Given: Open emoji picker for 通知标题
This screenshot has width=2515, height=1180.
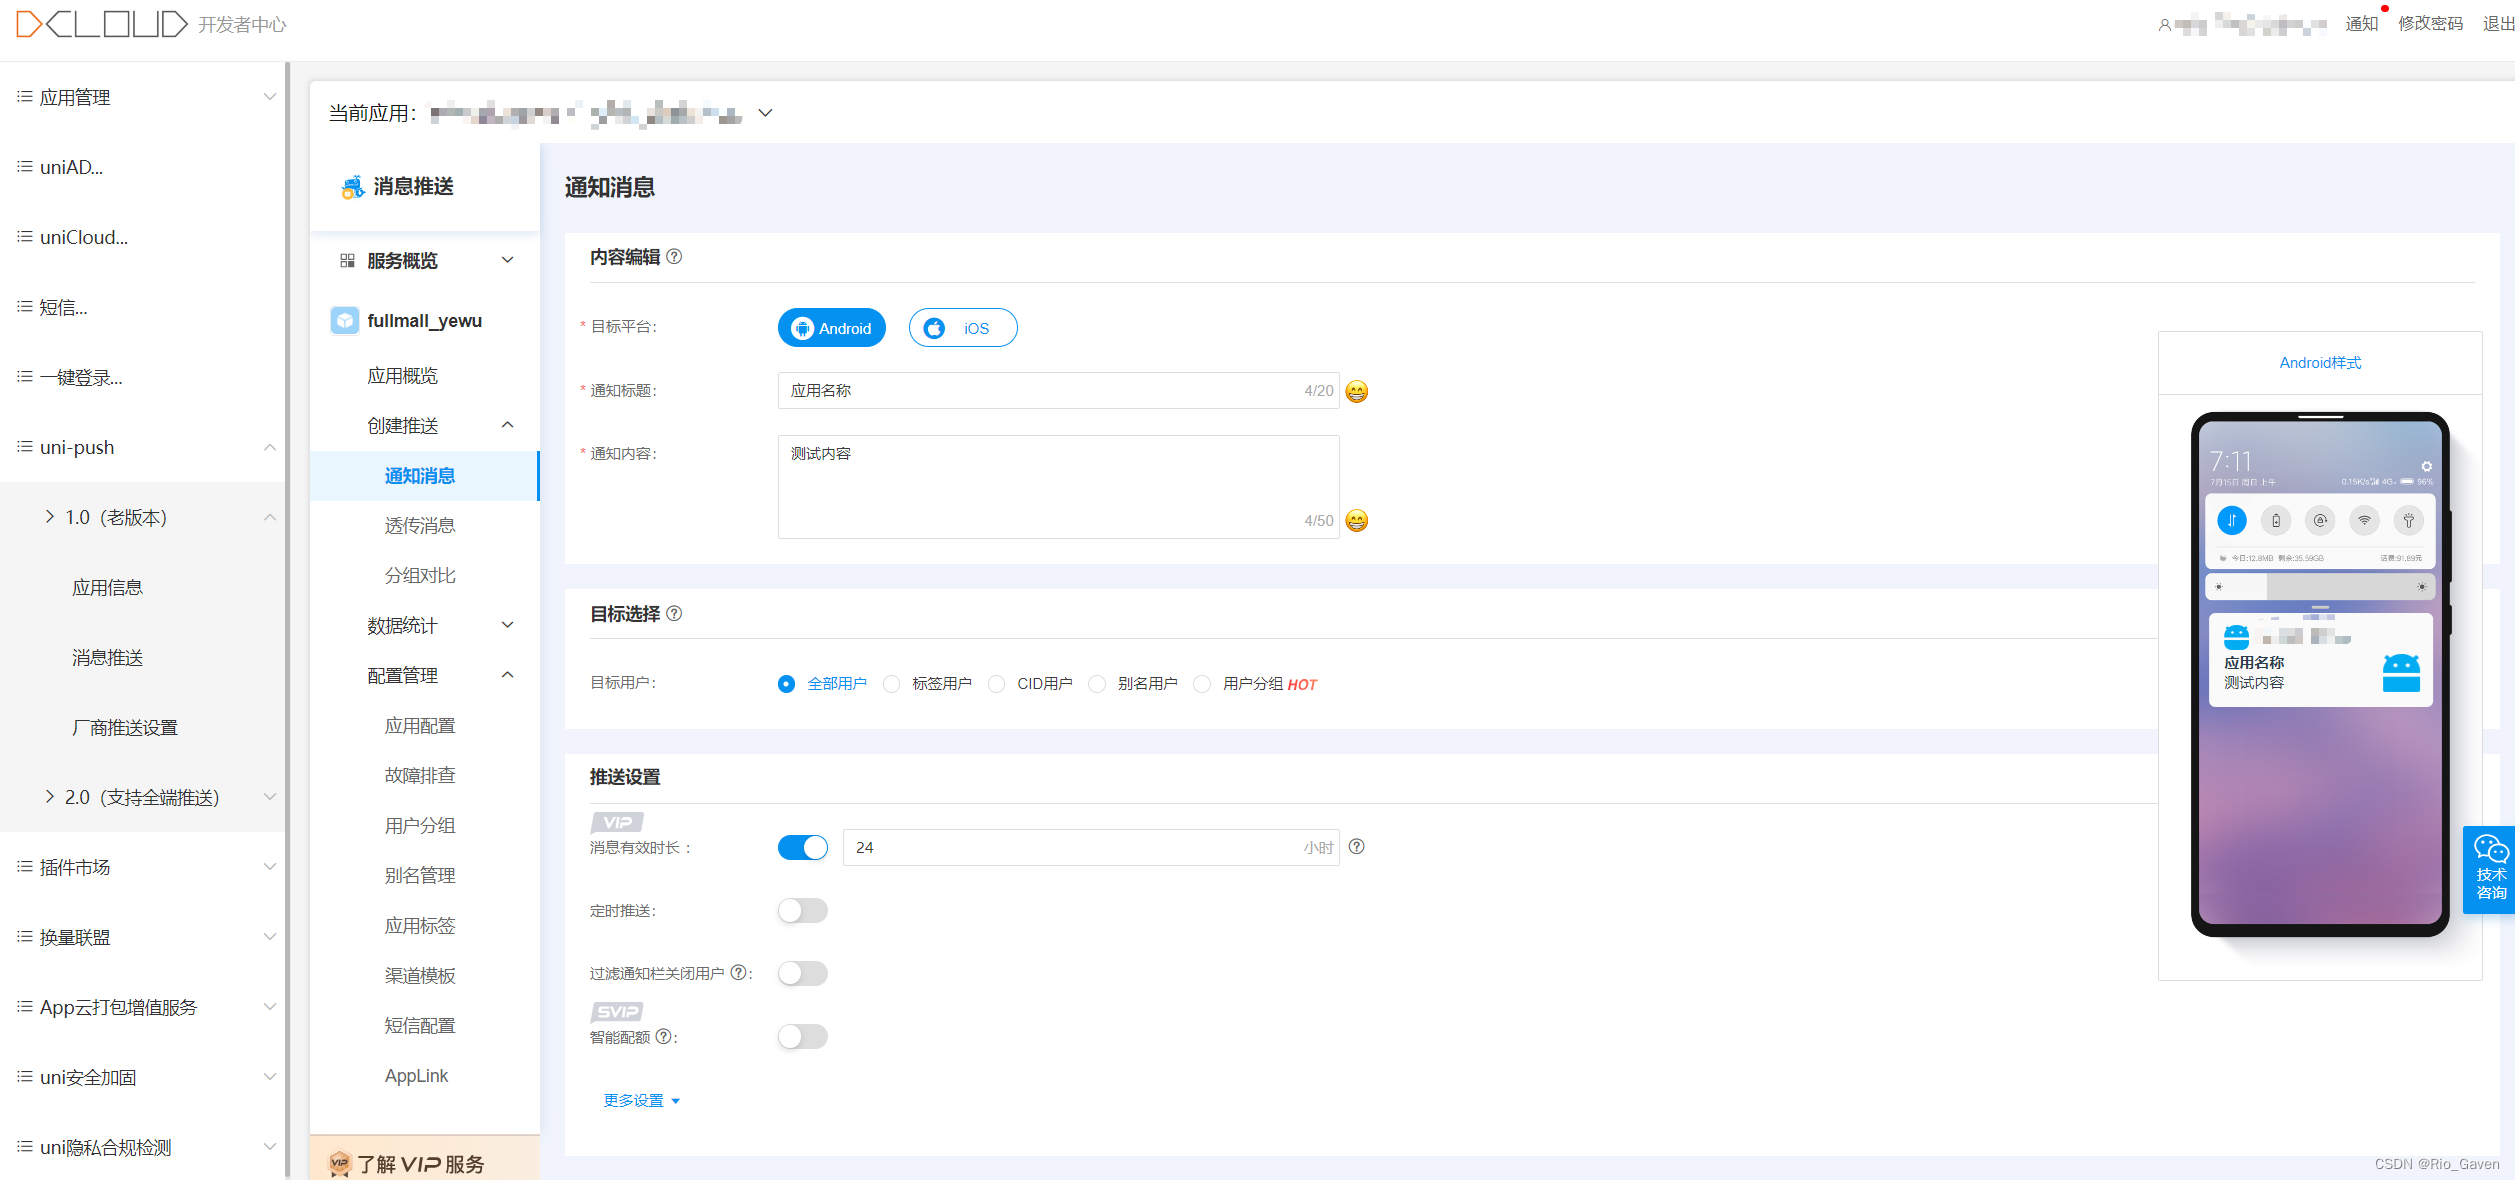Looking at the screenshot, I should (x=1356, y=391).
